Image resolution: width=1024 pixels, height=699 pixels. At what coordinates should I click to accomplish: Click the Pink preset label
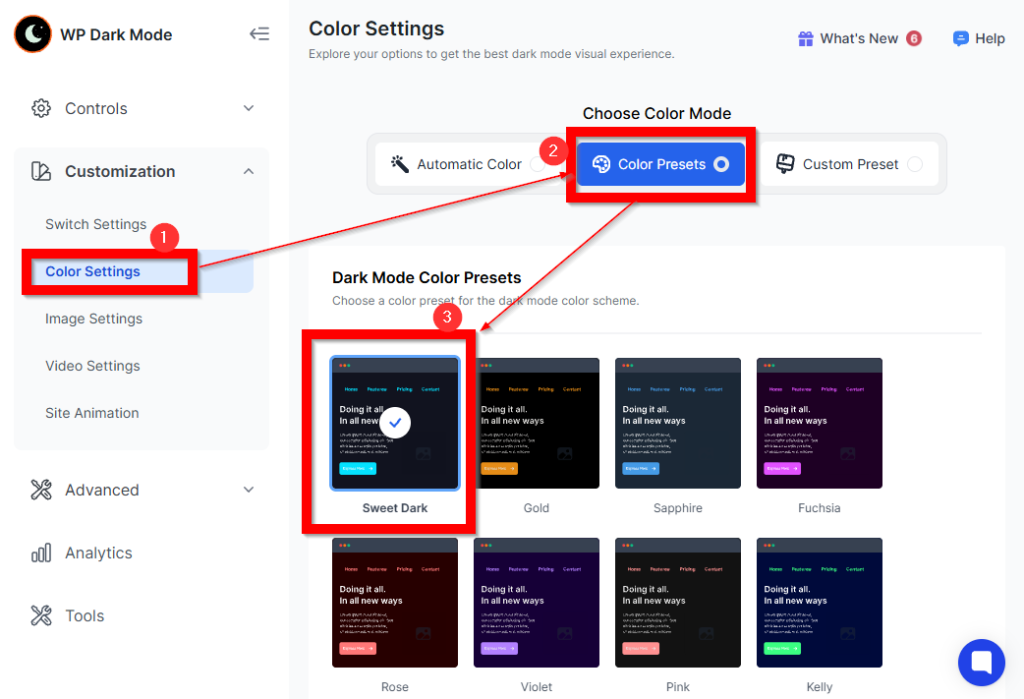(x=678, y=687)
